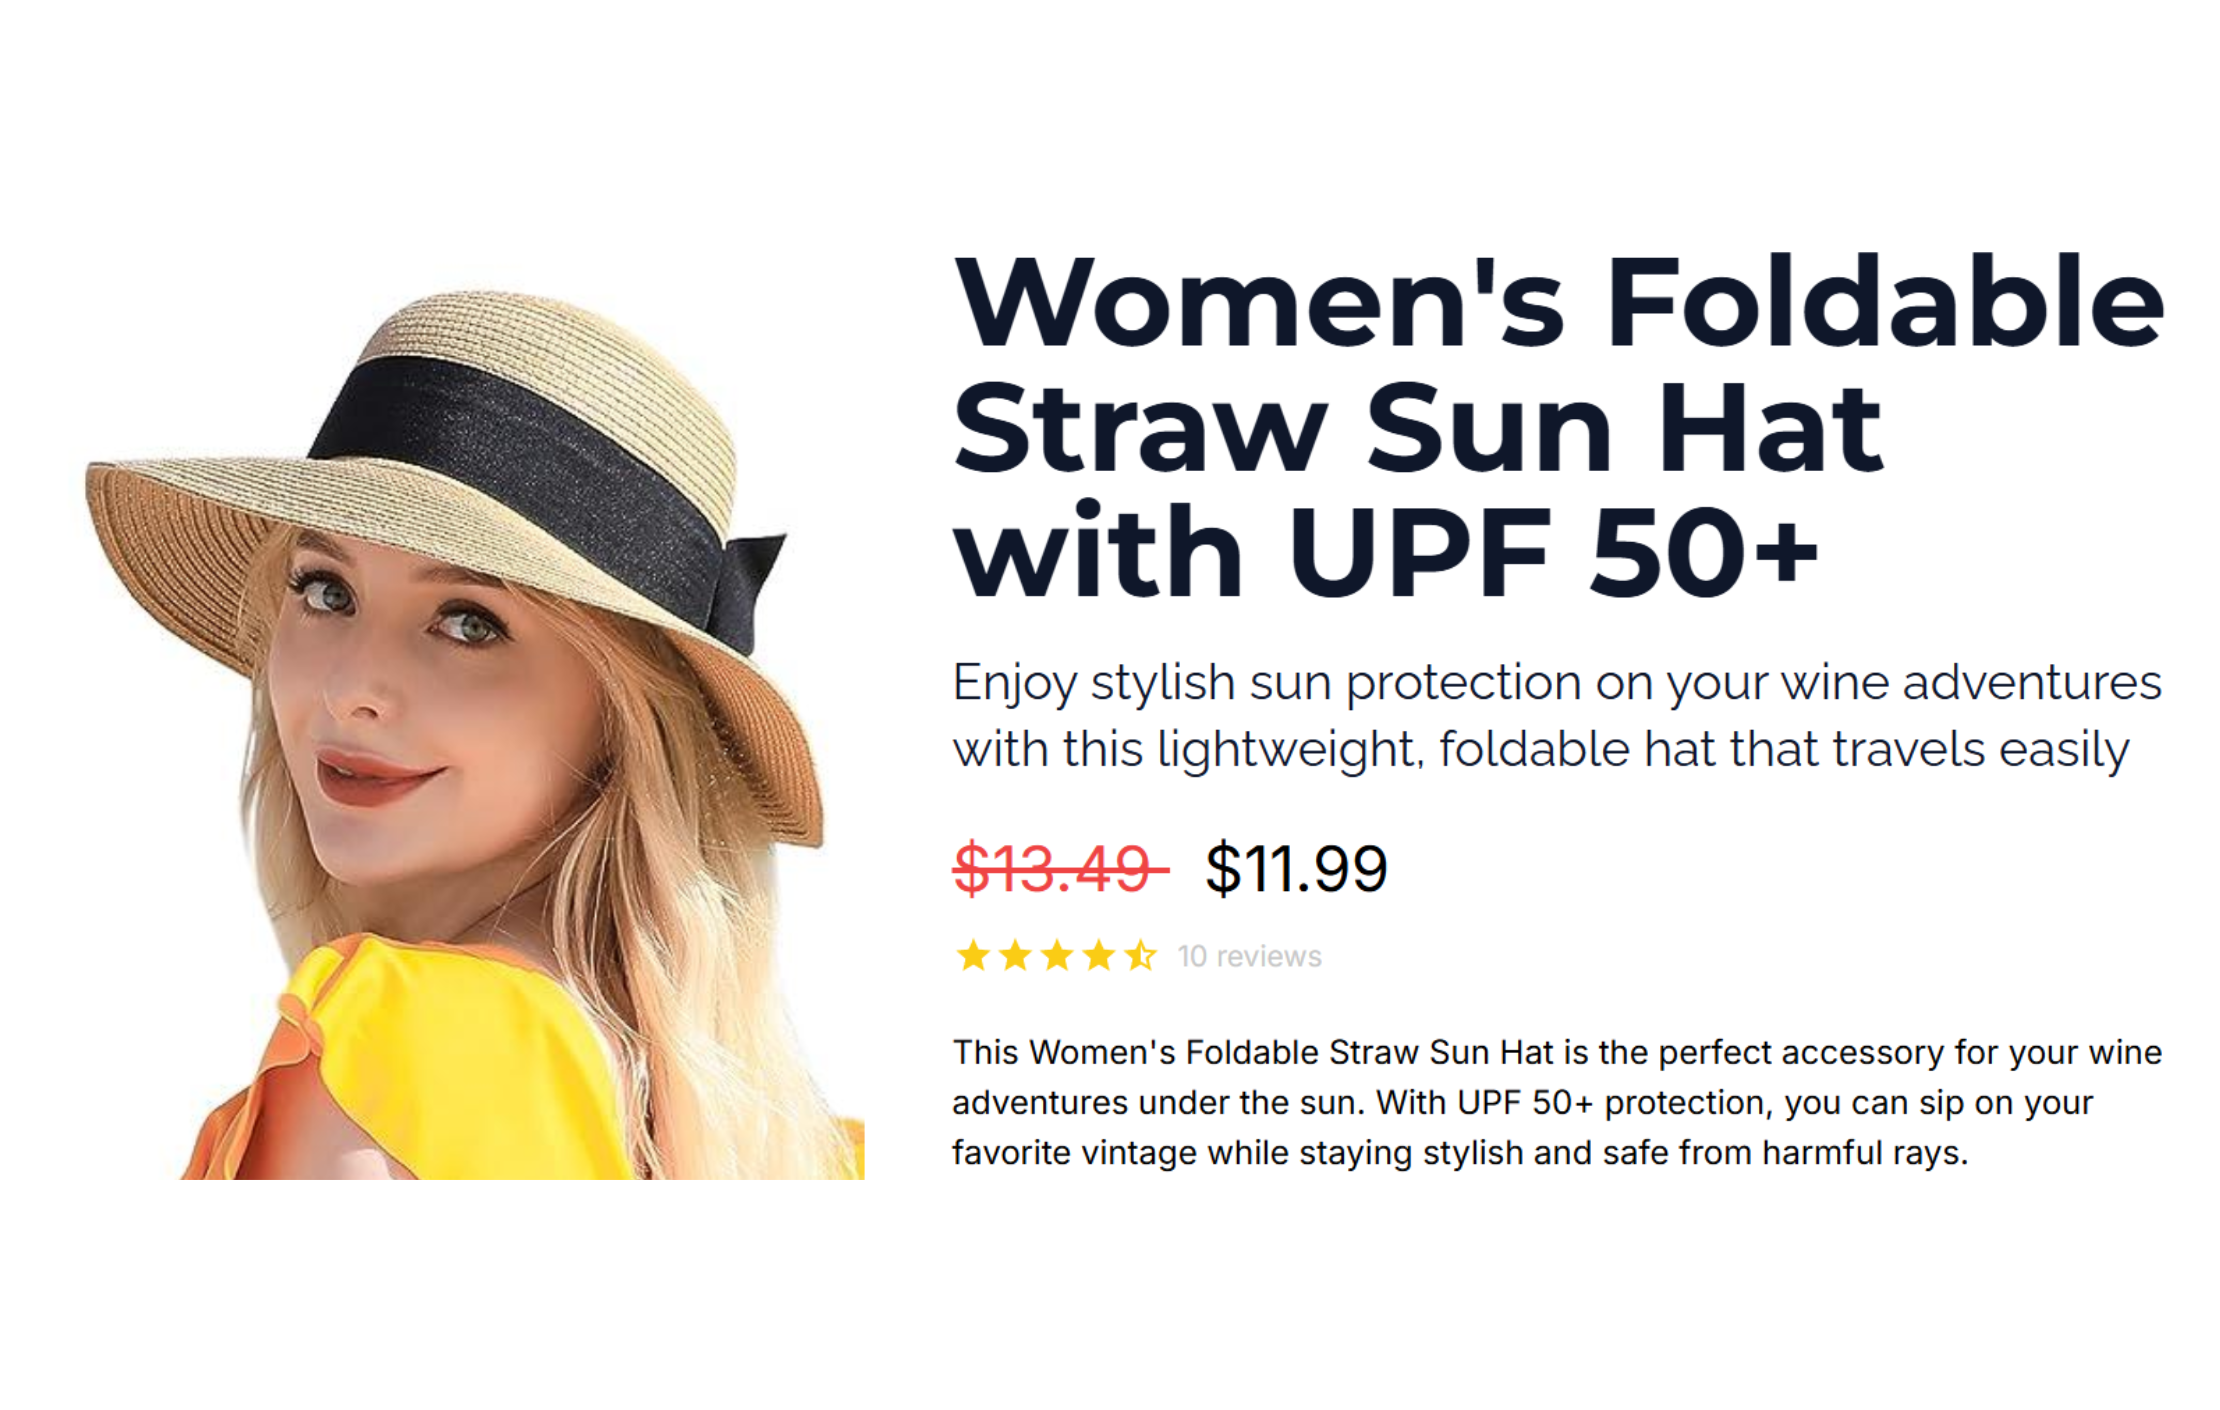Viewport: 2220px width, 1410px height.
Task: Choose the third gold rating star
Action: click(1057, 957)
